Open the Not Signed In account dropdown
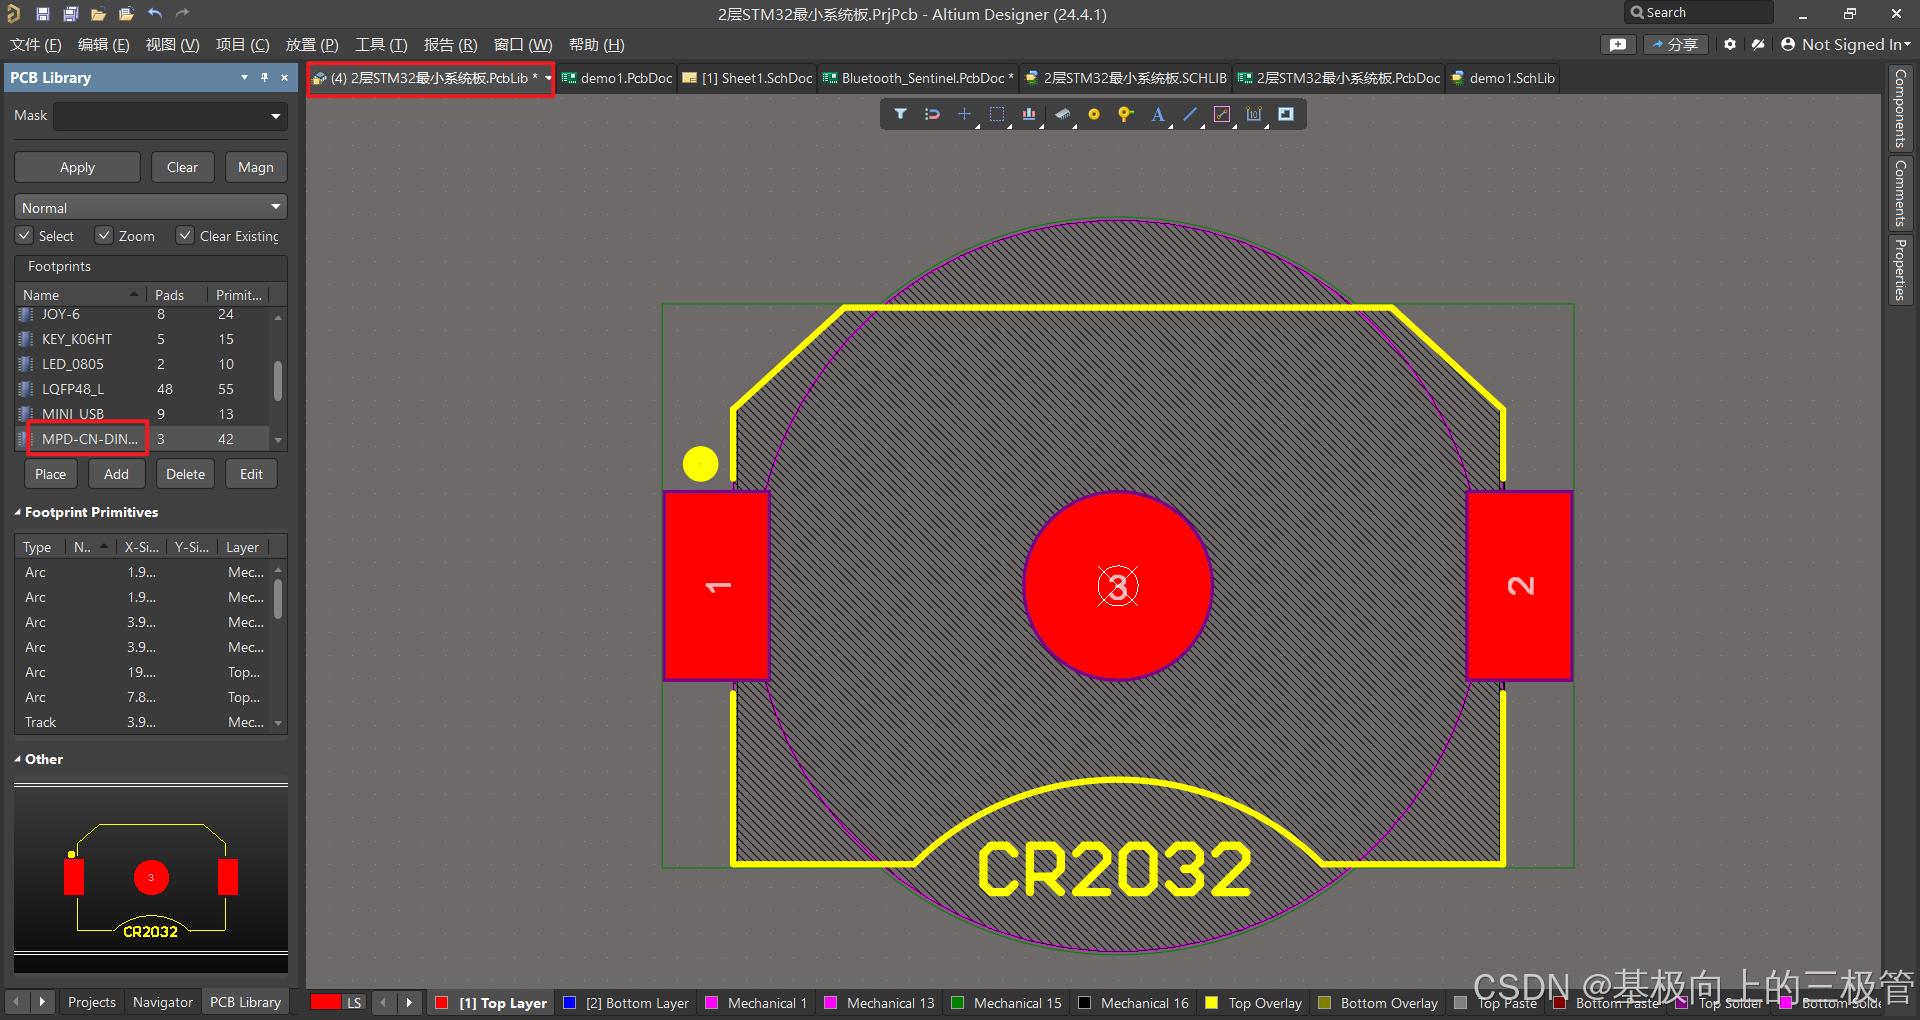Viewport: 1920px width, 1020px height. 1846,44
